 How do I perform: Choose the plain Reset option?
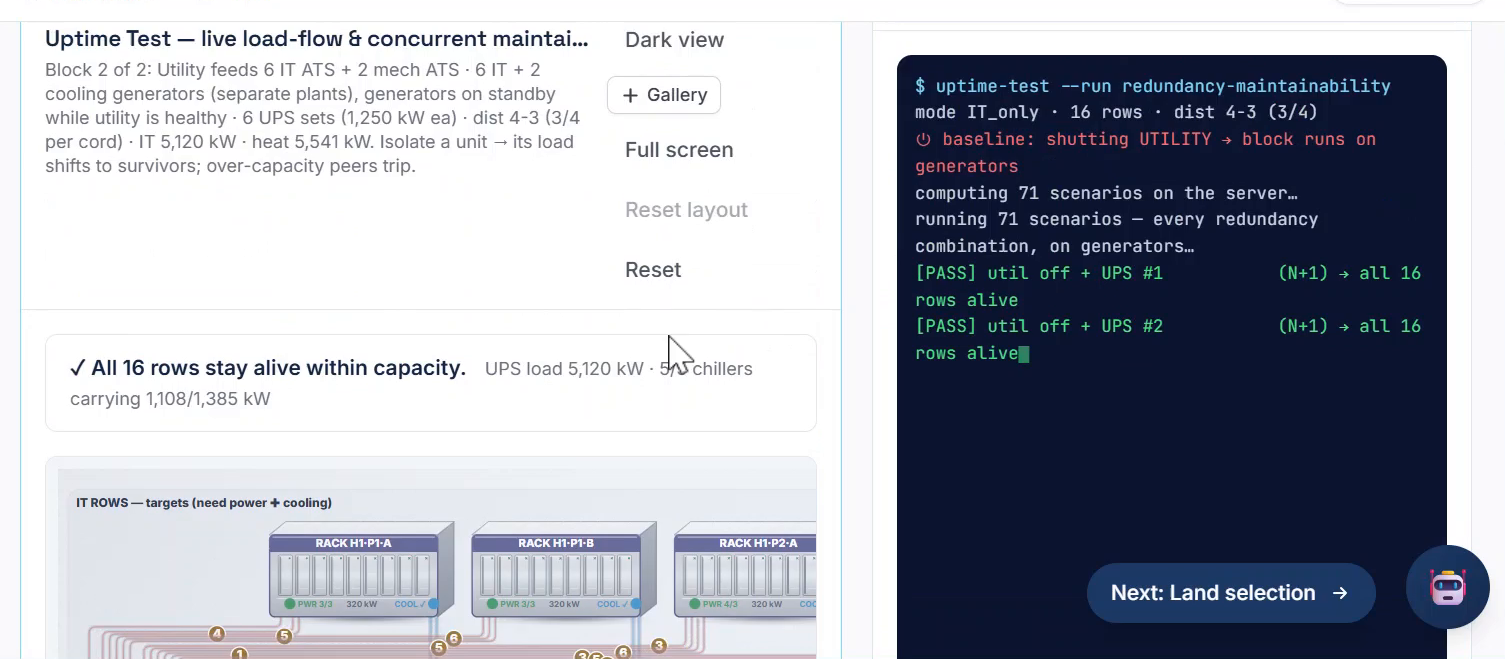(x=653, y=270)
